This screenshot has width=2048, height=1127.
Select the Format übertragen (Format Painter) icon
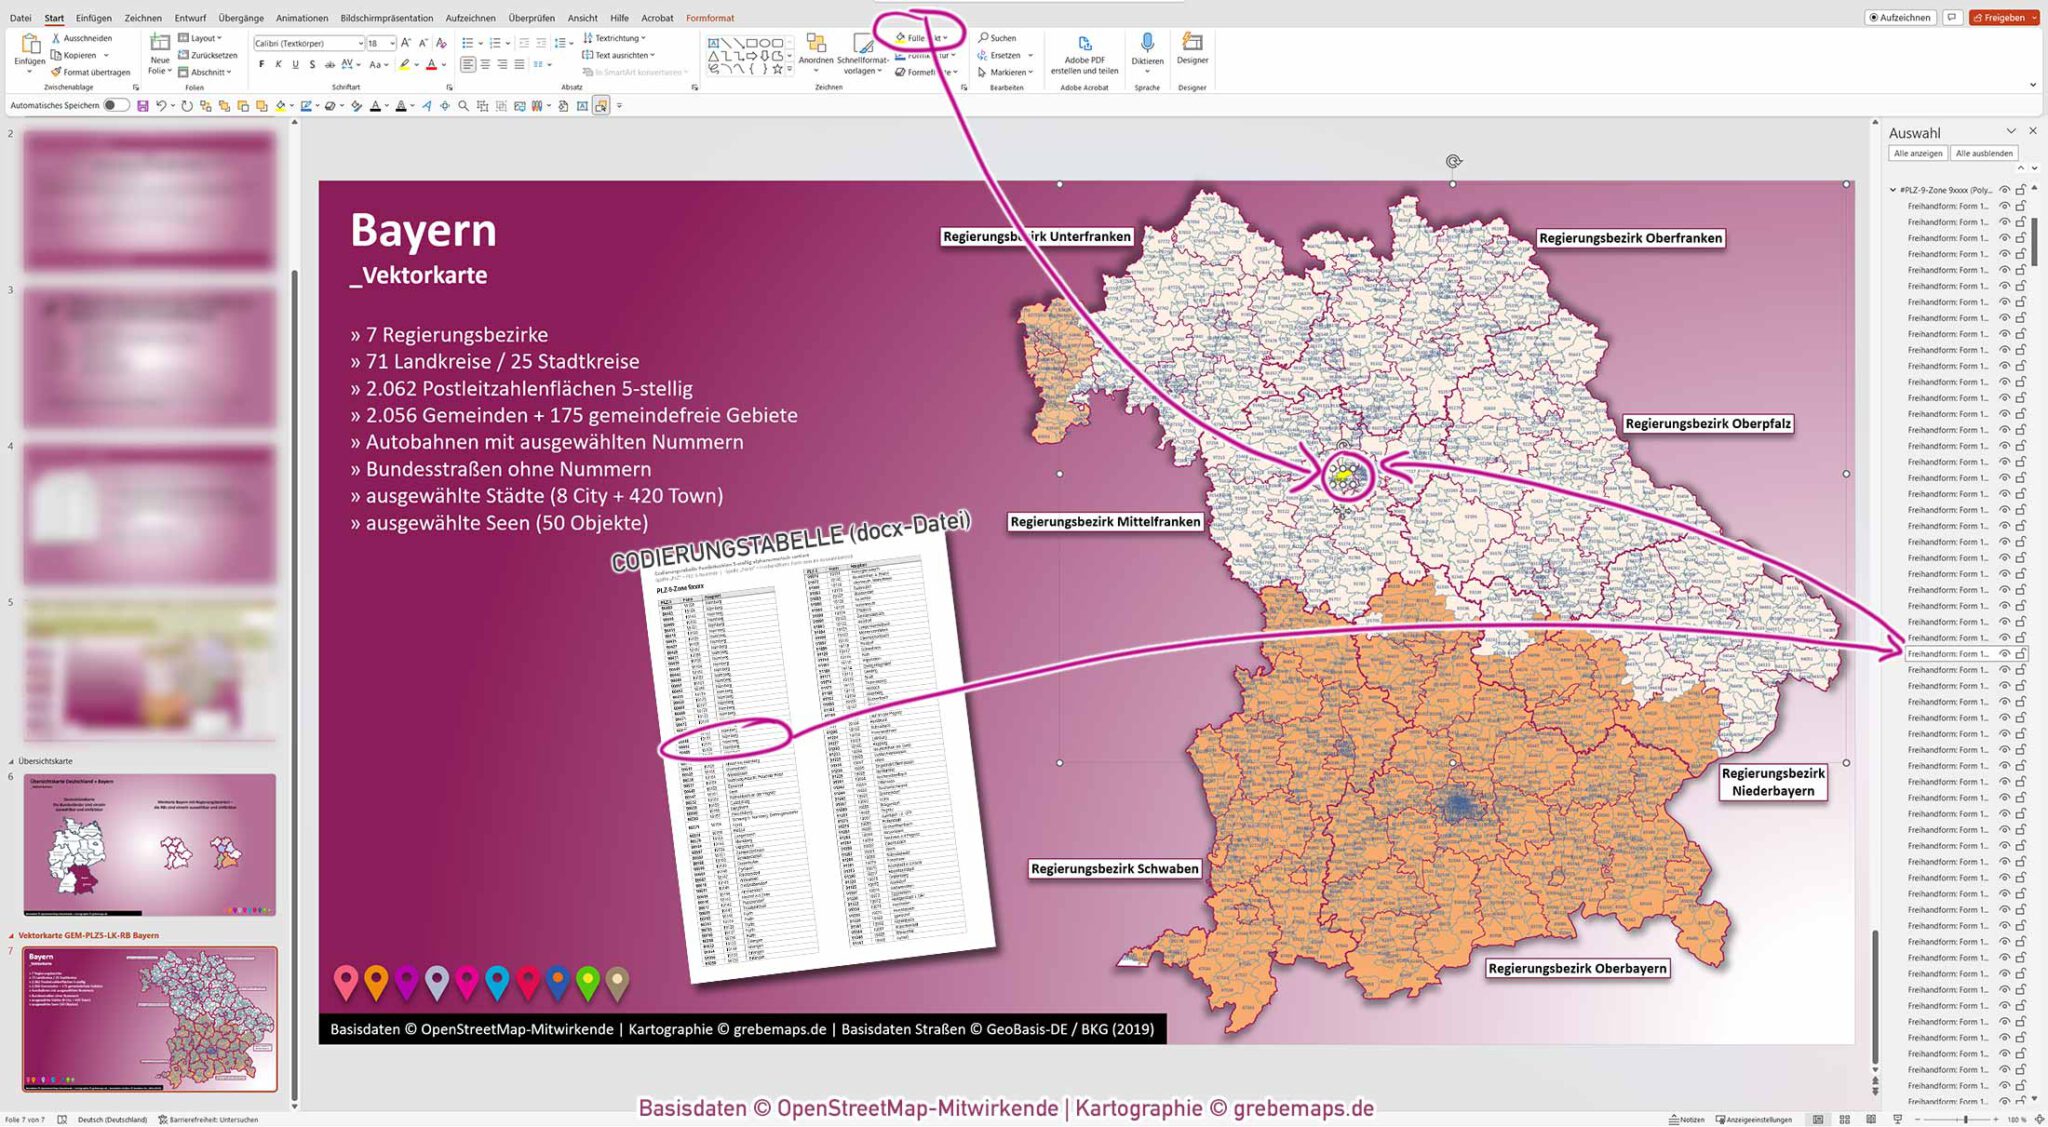coord(56,71)
